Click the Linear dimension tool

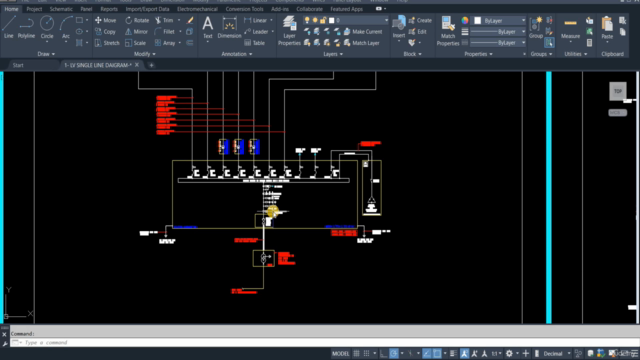256,20
